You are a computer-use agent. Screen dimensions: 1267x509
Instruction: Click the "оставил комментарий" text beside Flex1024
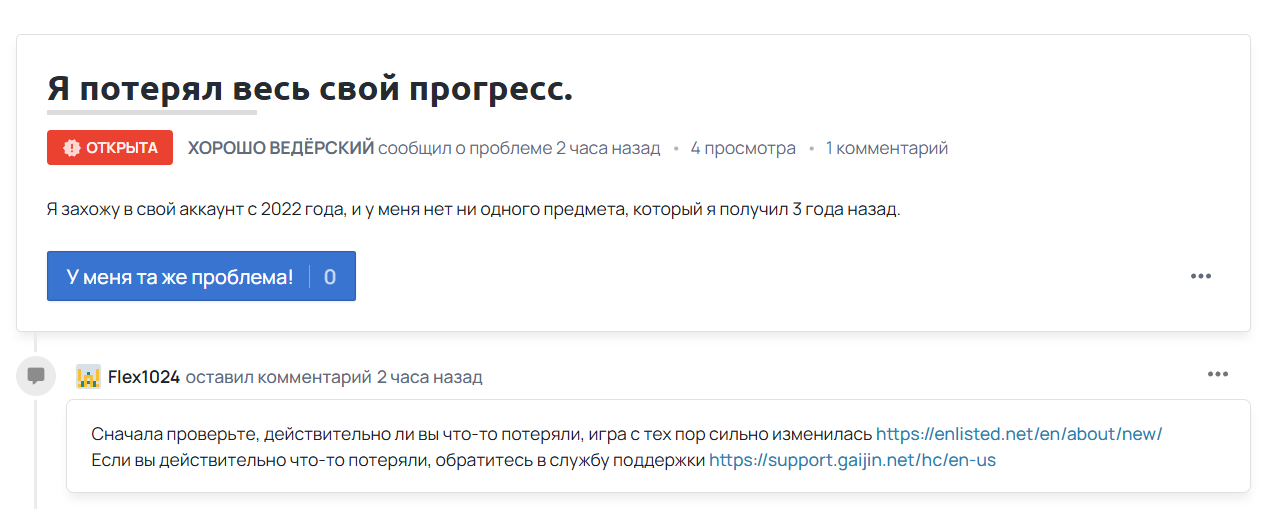[278, 377]
